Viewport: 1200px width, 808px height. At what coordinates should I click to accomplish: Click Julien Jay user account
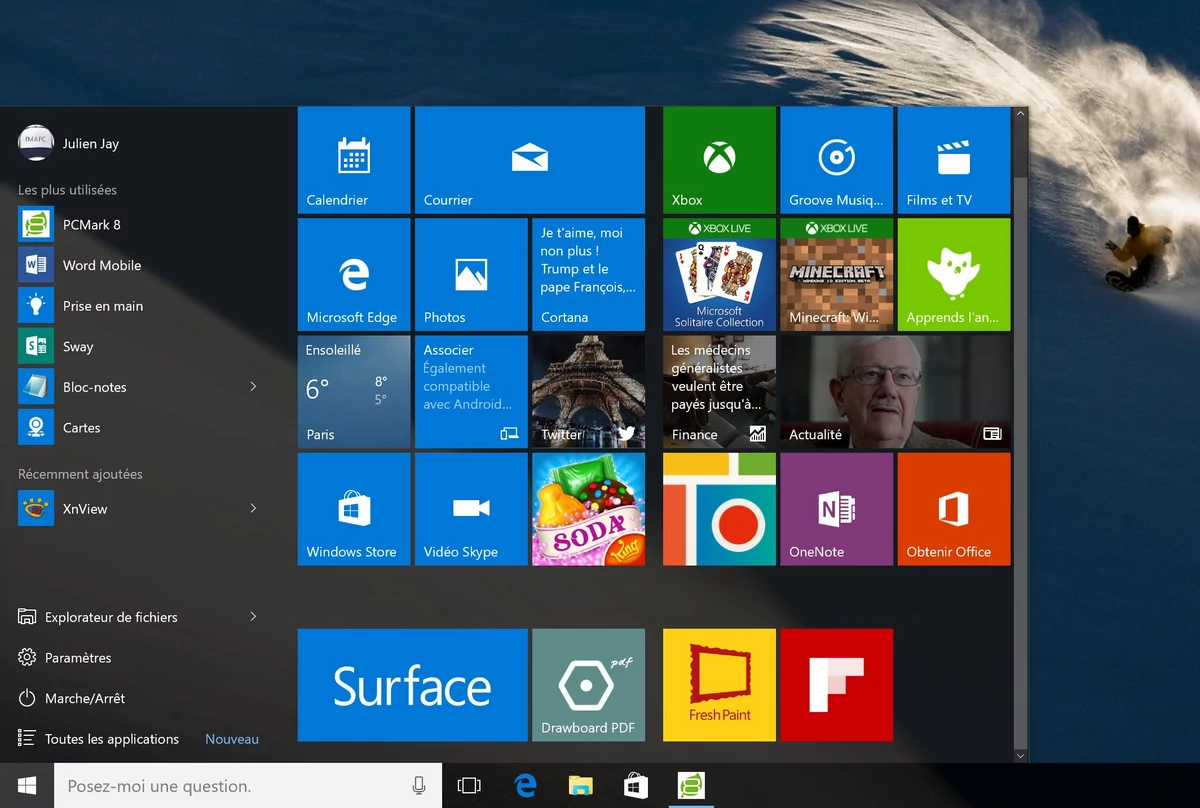pos(69,143)
